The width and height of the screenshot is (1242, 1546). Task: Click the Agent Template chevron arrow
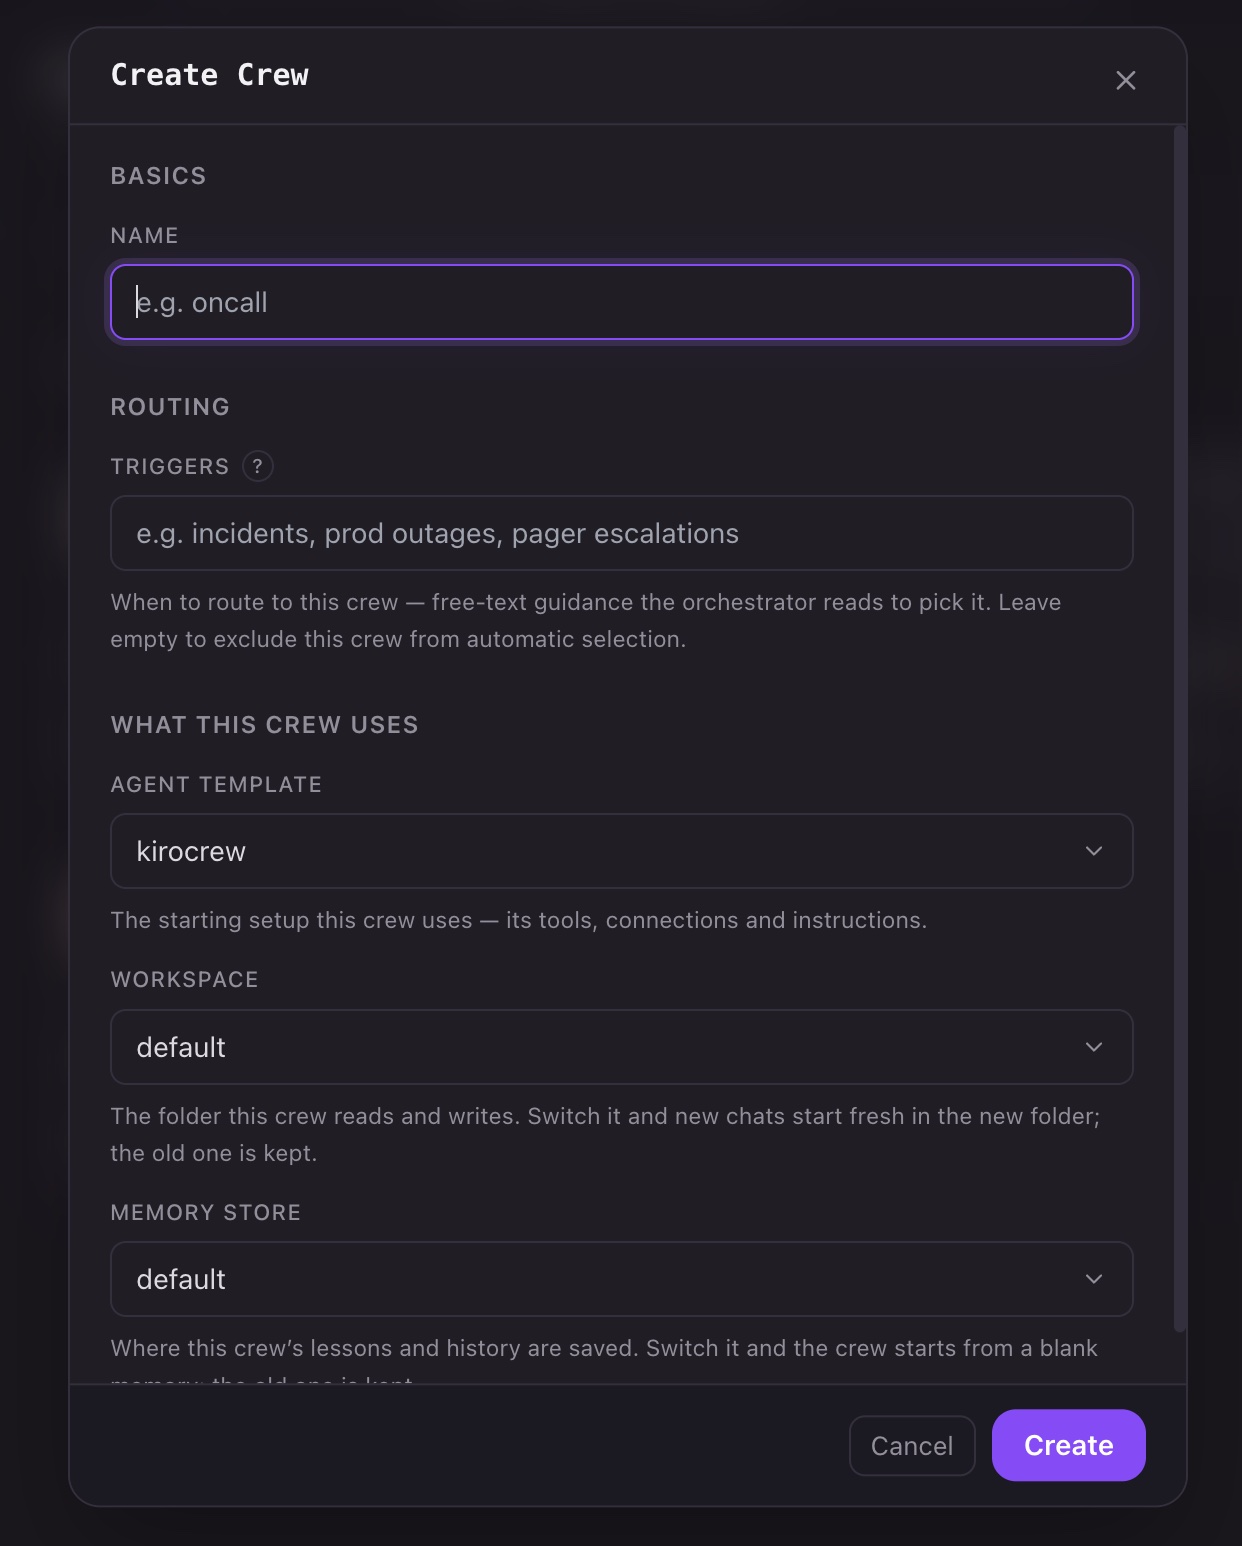pos(1094,851)
